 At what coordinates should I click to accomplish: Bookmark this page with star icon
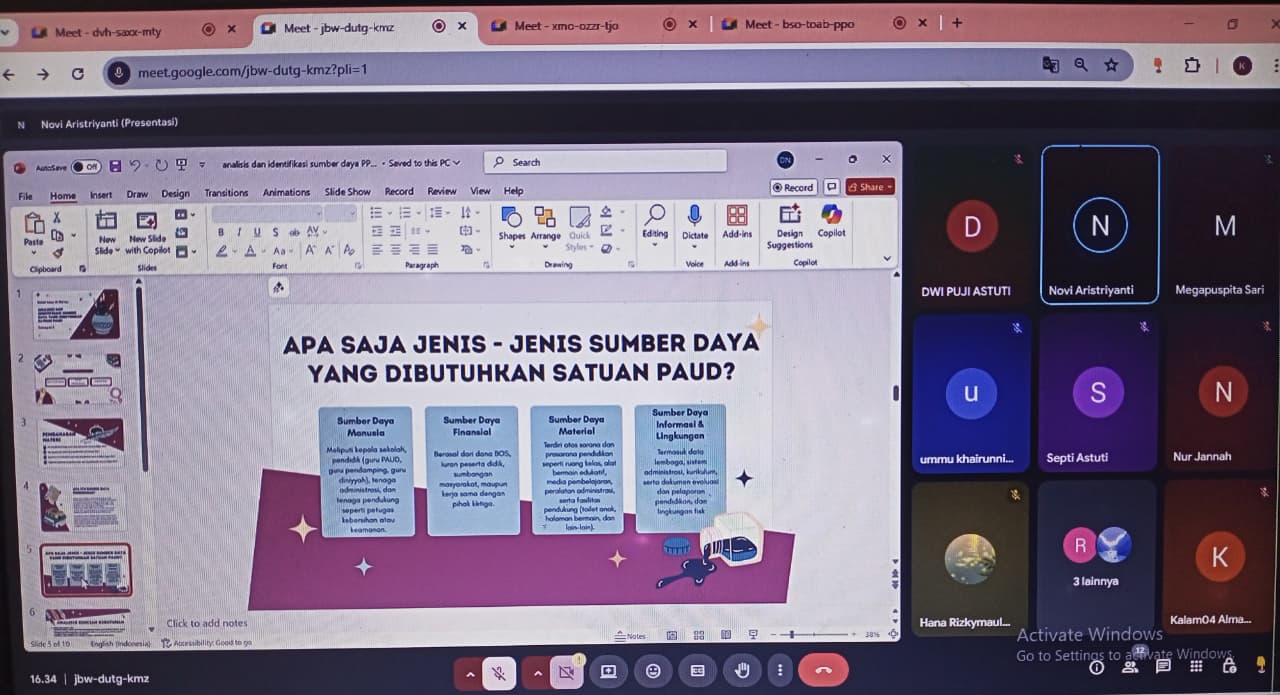tap(1111, 65)
